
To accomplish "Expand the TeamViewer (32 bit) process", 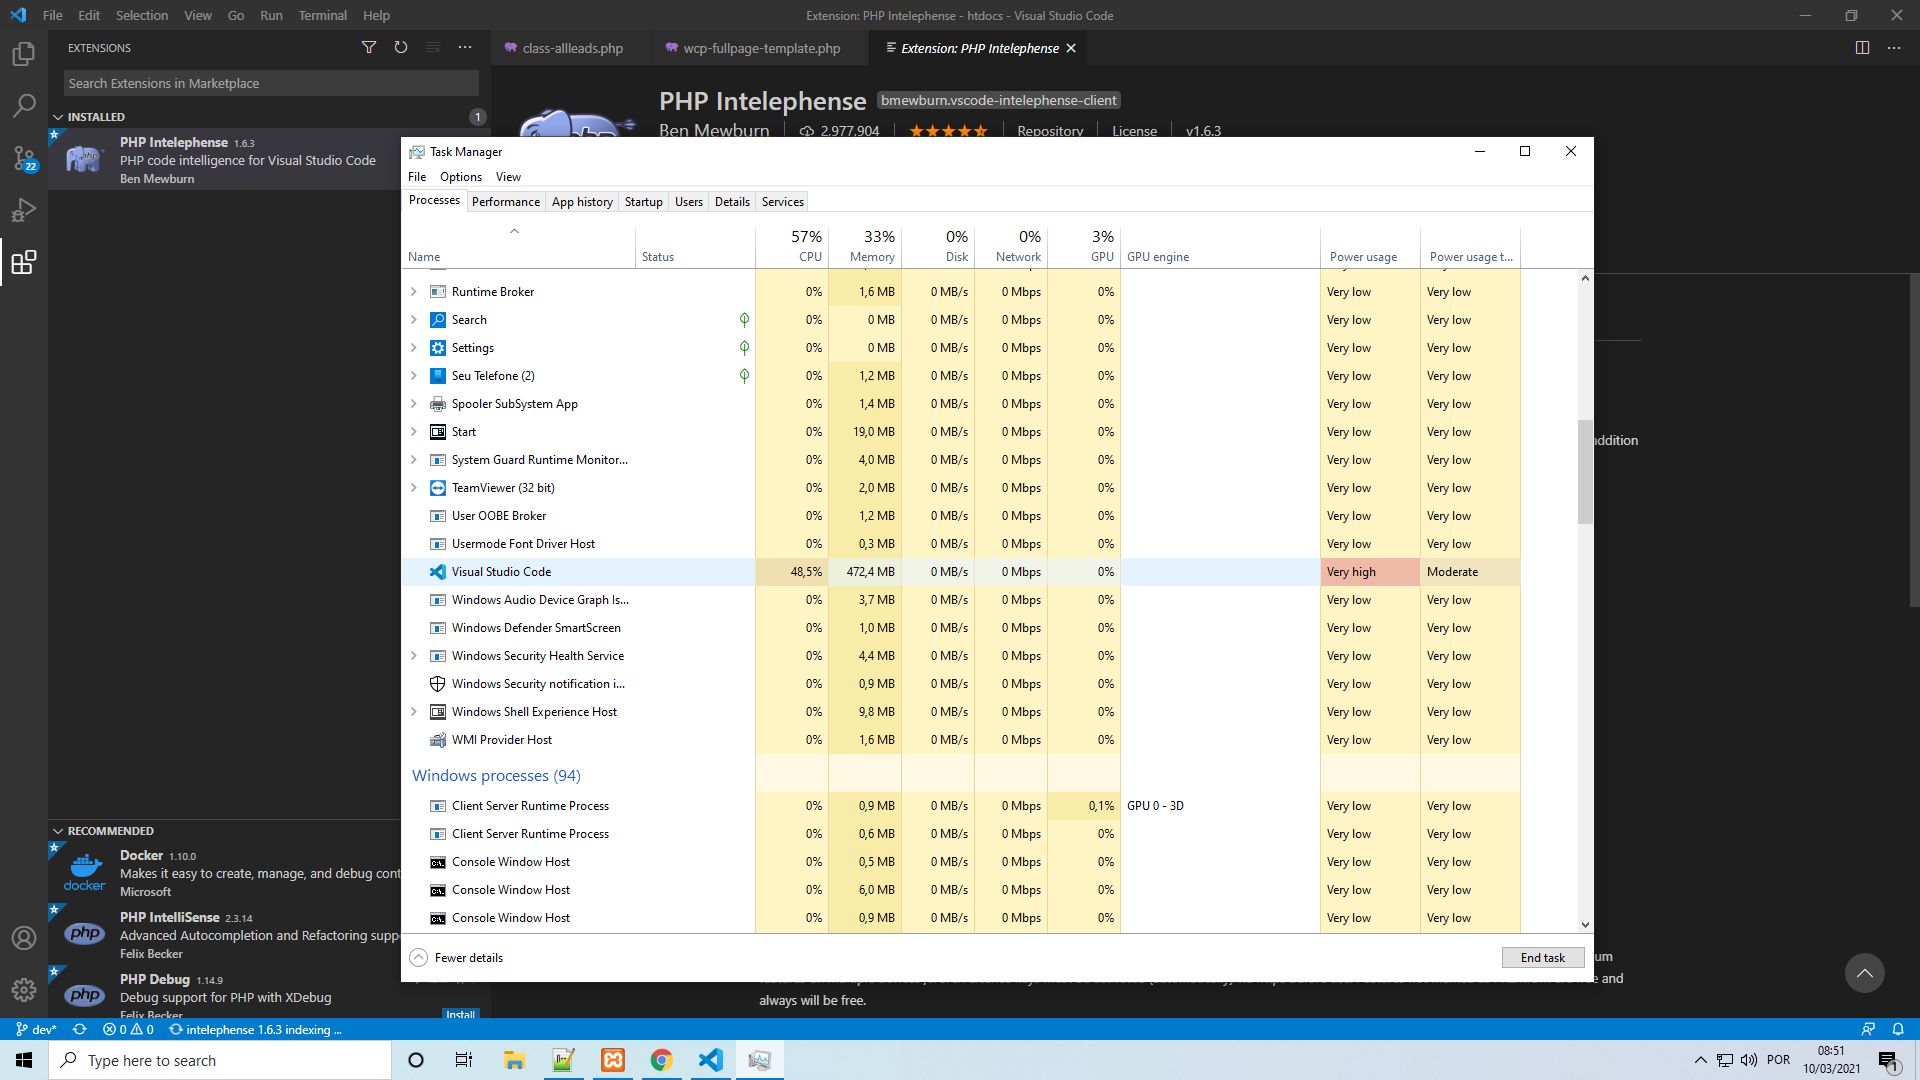I will 414,488.
